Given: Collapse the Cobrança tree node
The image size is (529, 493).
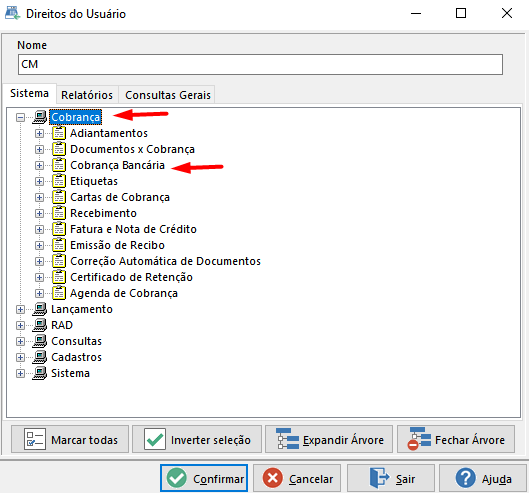Looking at the screenshot, I should 20,117.
